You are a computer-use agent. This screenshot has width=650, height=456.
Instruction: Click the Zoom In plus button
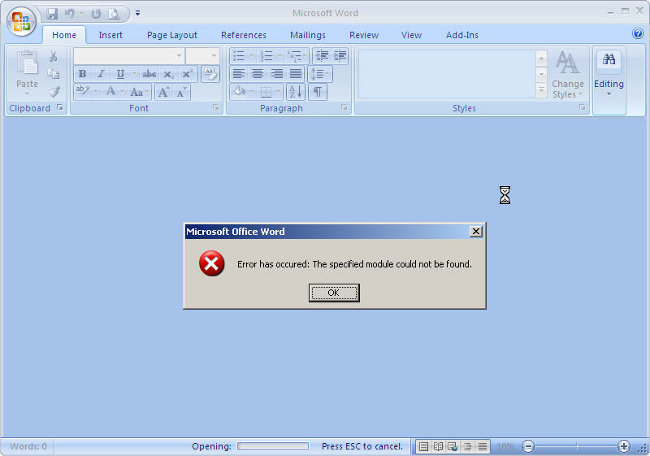coord(624,446)
